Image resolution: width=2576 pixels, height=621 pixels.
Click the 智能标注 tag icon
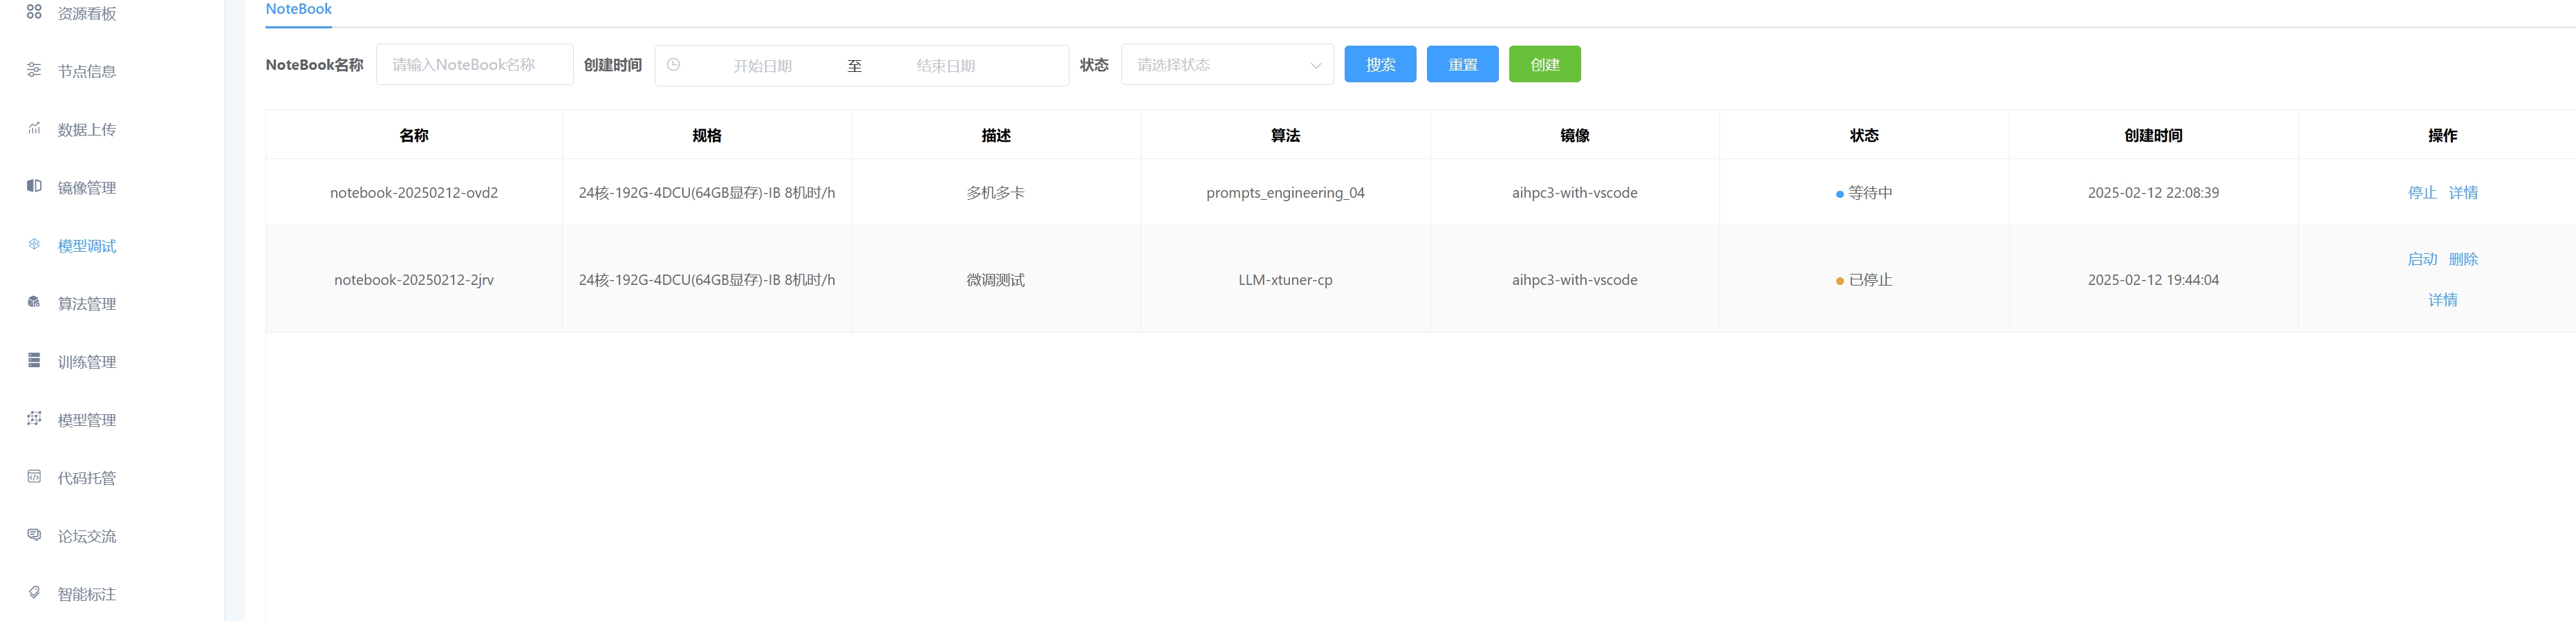[34, 592]
